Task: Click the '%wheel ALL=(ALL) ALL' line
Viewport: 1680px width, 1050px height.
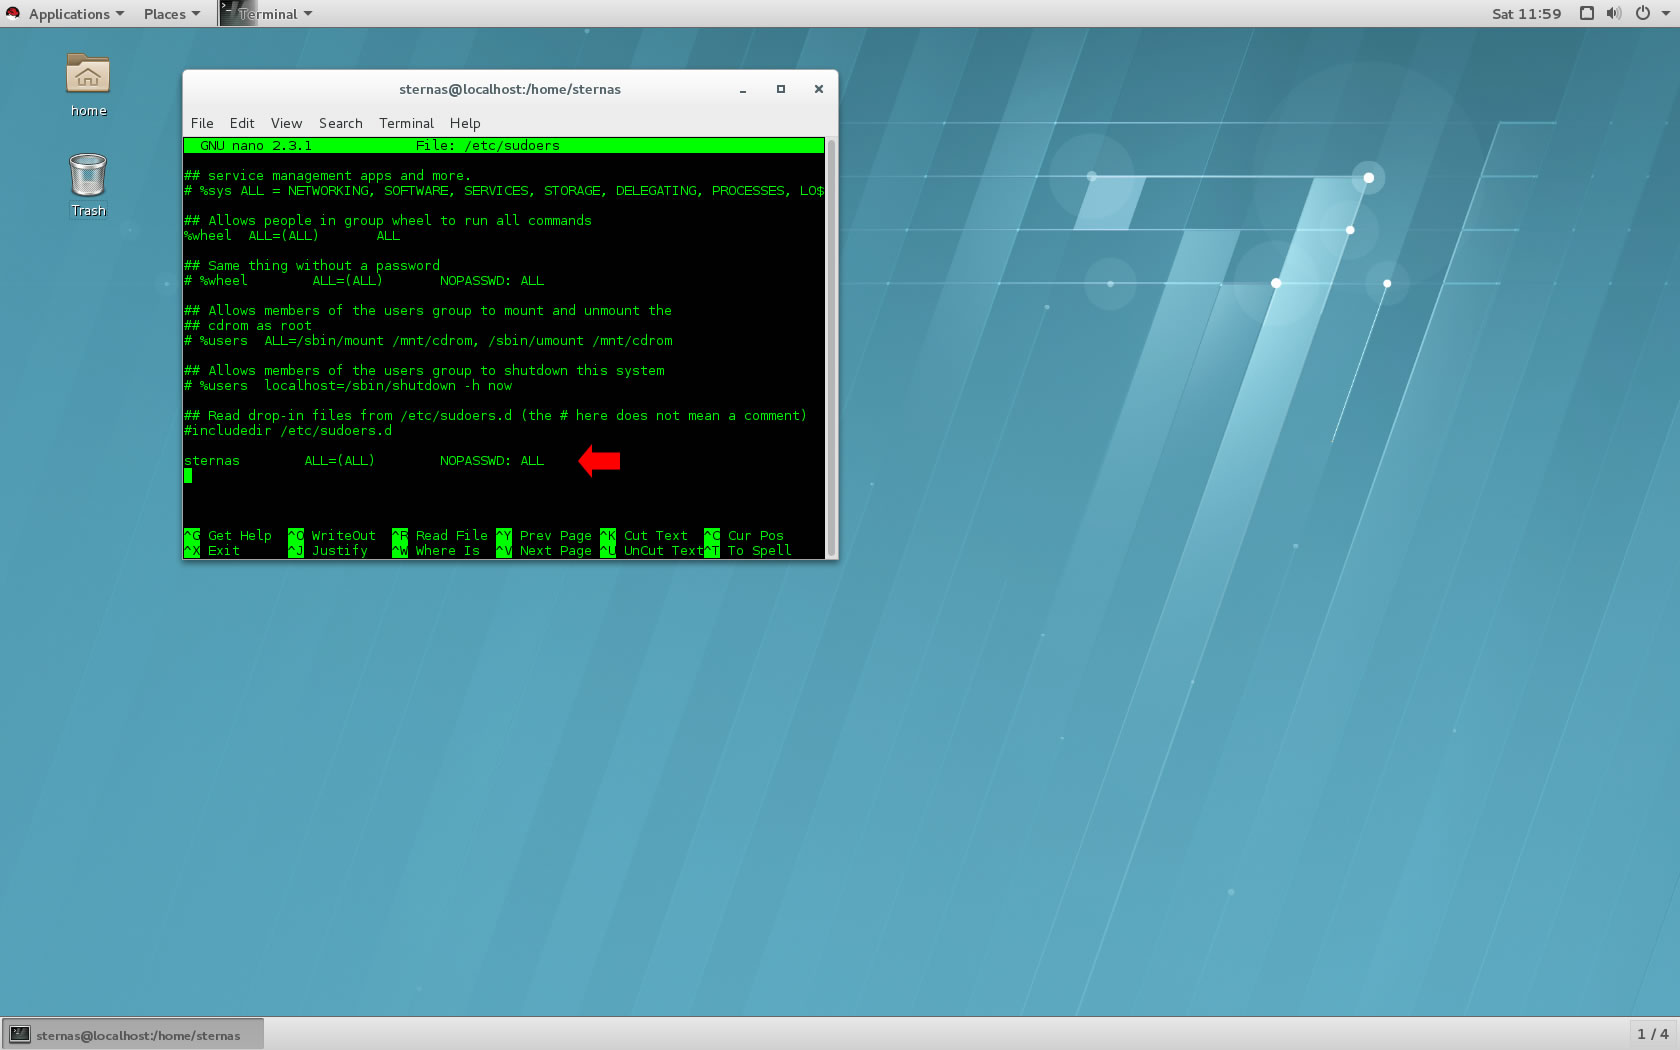Action: [x=292, y=236]
